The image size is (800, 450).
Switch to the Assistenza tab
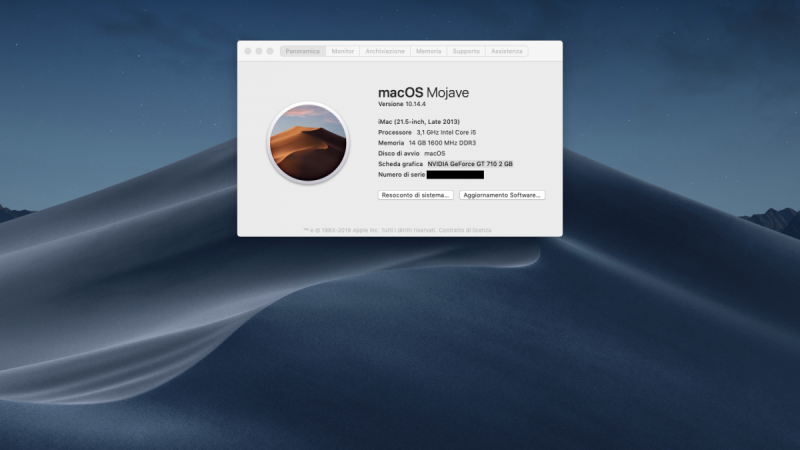click(x=507, y=51)
